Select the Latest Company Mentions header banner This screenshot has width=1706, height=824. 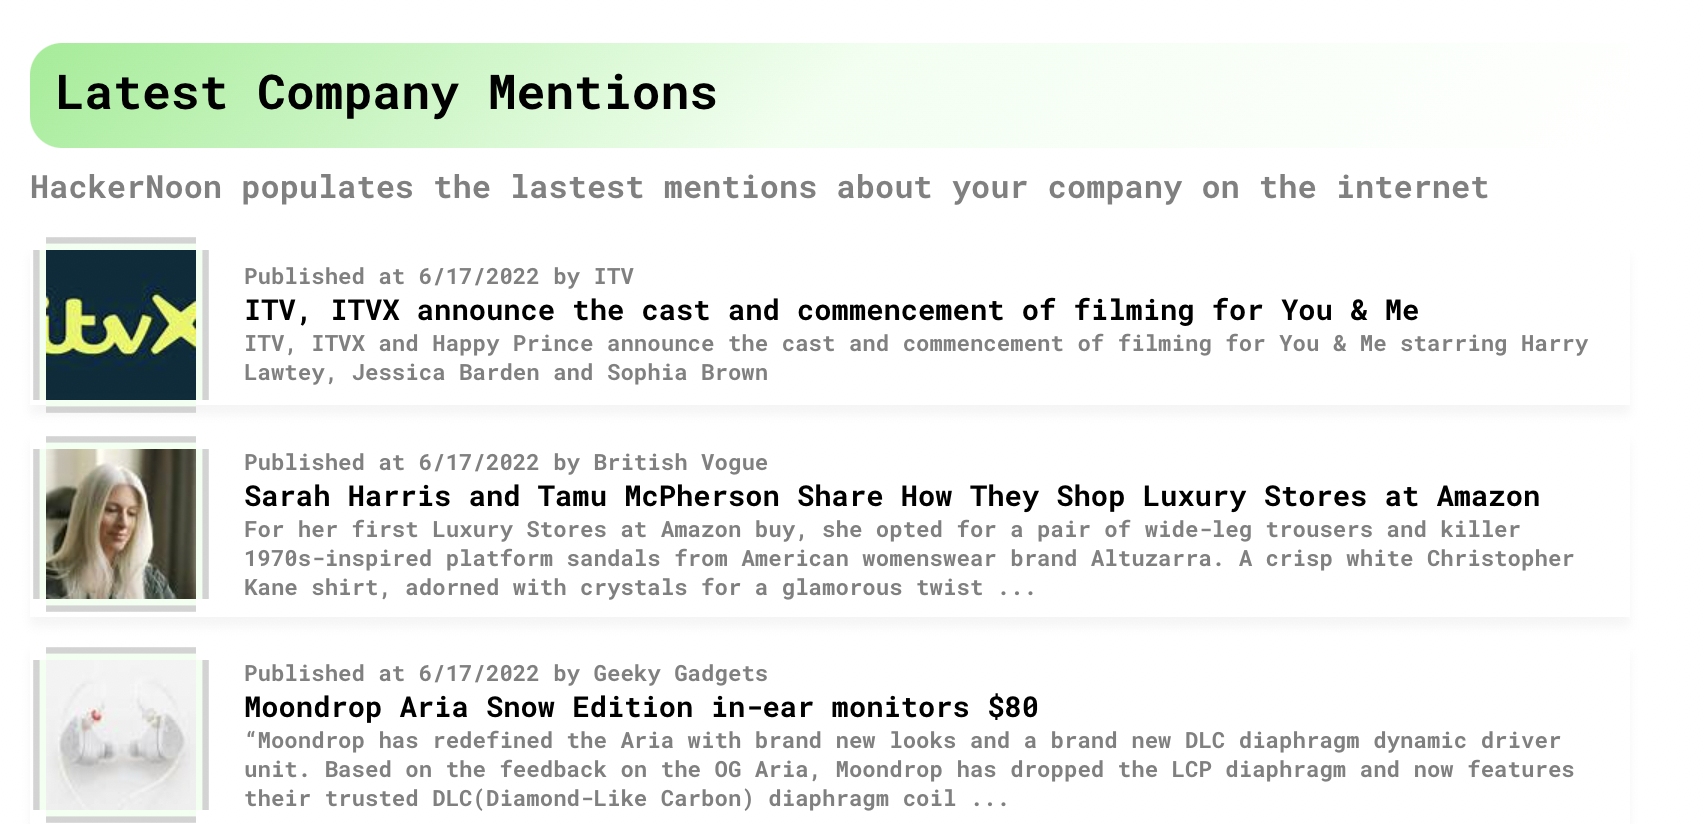pos(831,95)
